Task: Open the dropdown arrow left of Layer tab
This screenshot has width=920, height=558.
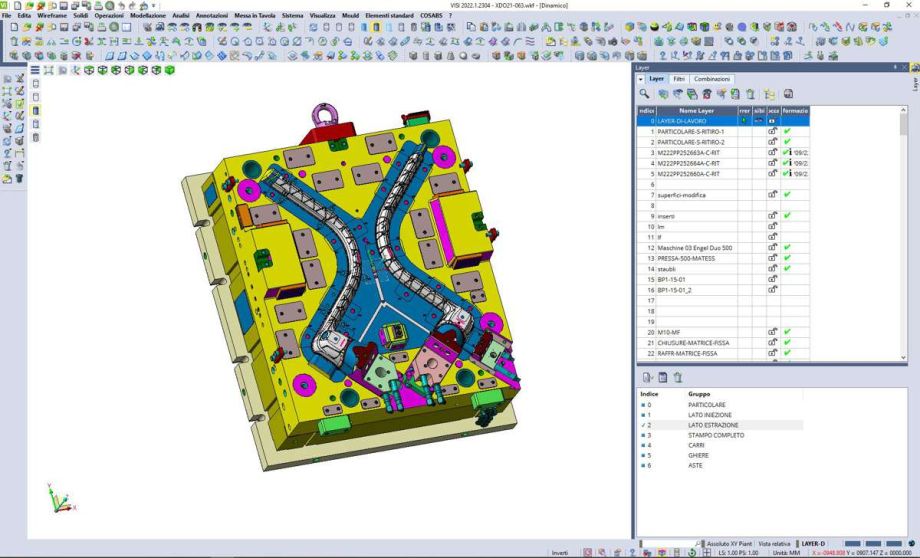Action: tap(641, 79)
